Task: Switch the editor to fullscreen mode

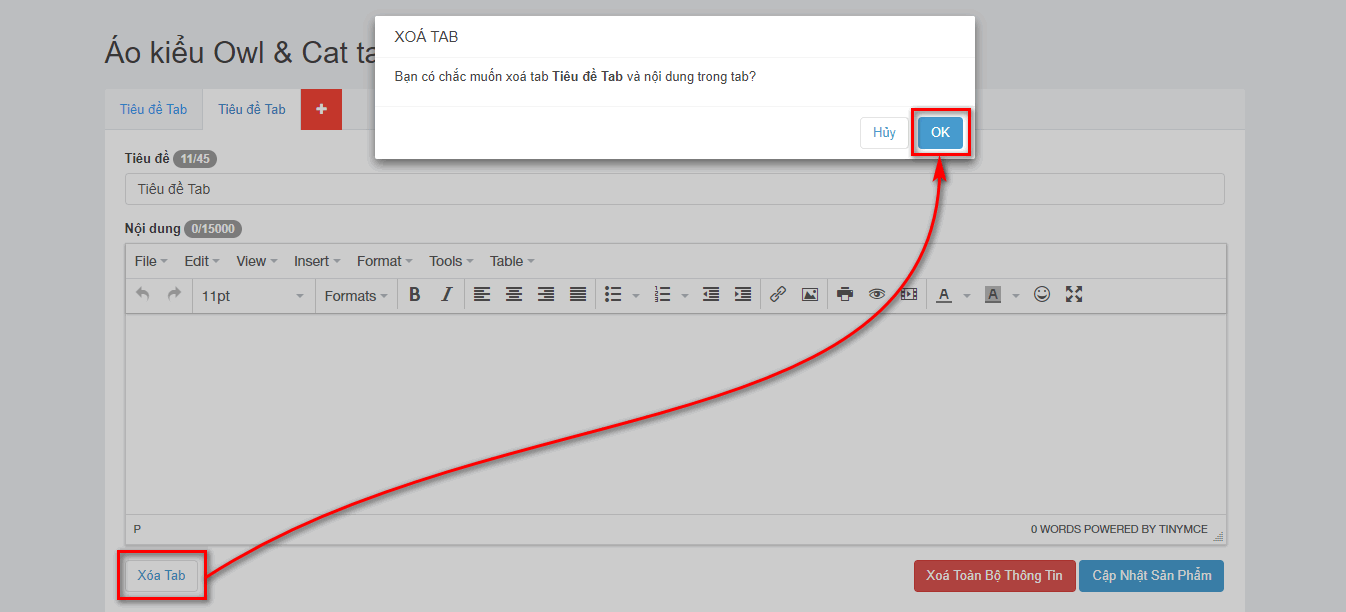Action: pyautogui.click(x=1074, y=295)
